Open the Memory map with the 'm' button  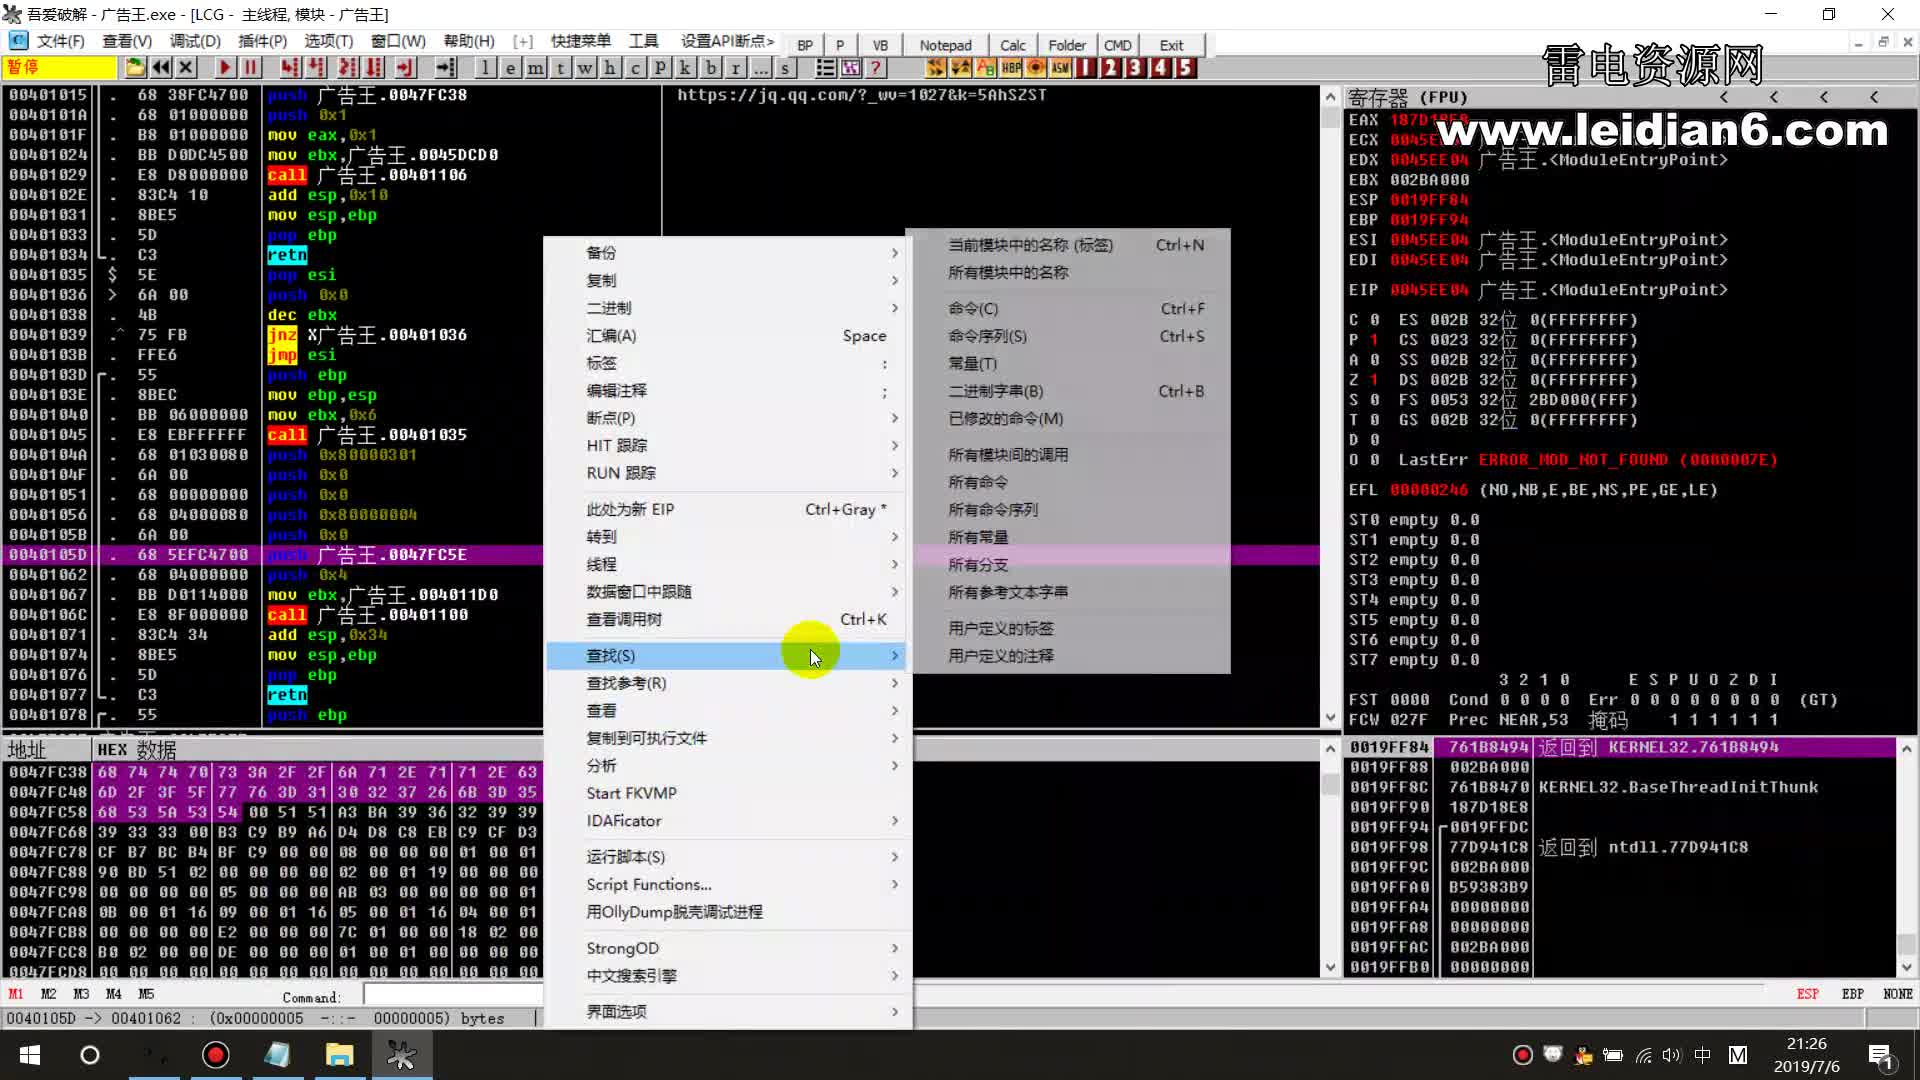536,67
